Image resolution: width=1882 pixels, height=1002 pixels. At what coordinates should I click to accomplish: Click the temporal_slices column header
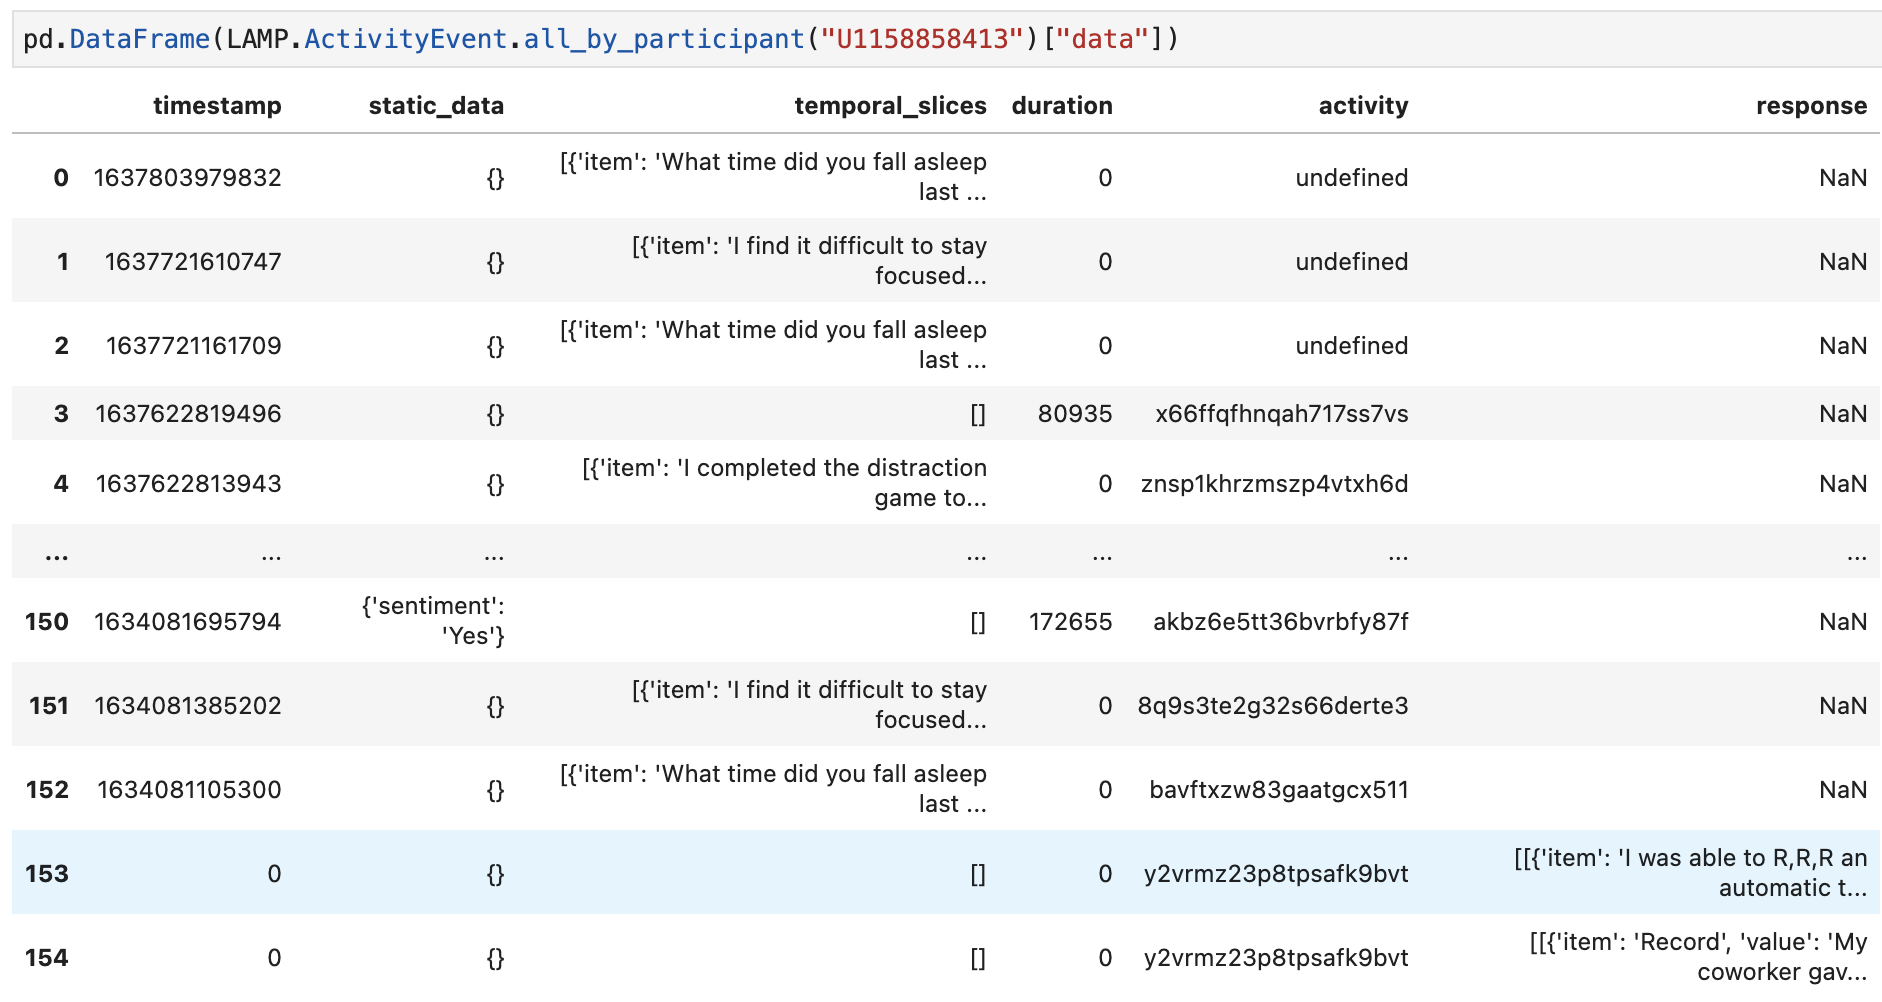[890, 106]
